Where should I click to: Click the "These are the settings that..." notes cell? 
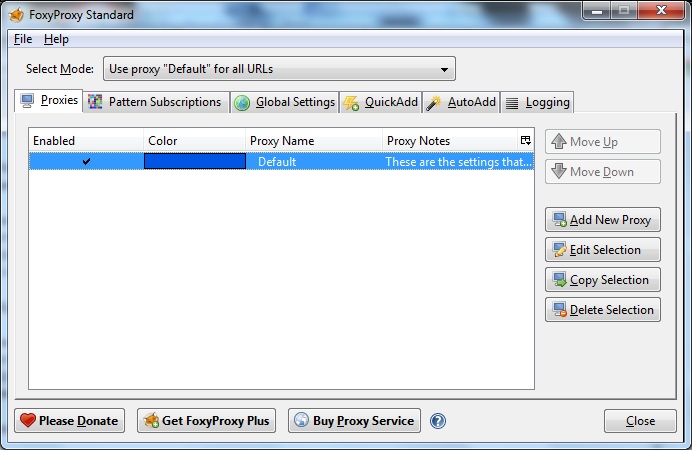(459, 162)
